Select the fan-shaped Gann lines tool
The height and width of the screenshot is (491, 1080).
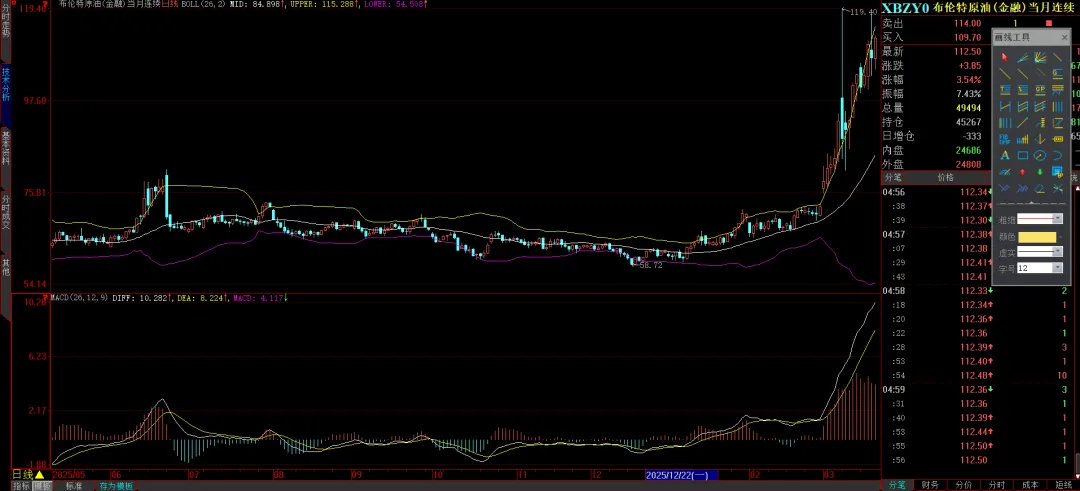tap(1040, 57)
